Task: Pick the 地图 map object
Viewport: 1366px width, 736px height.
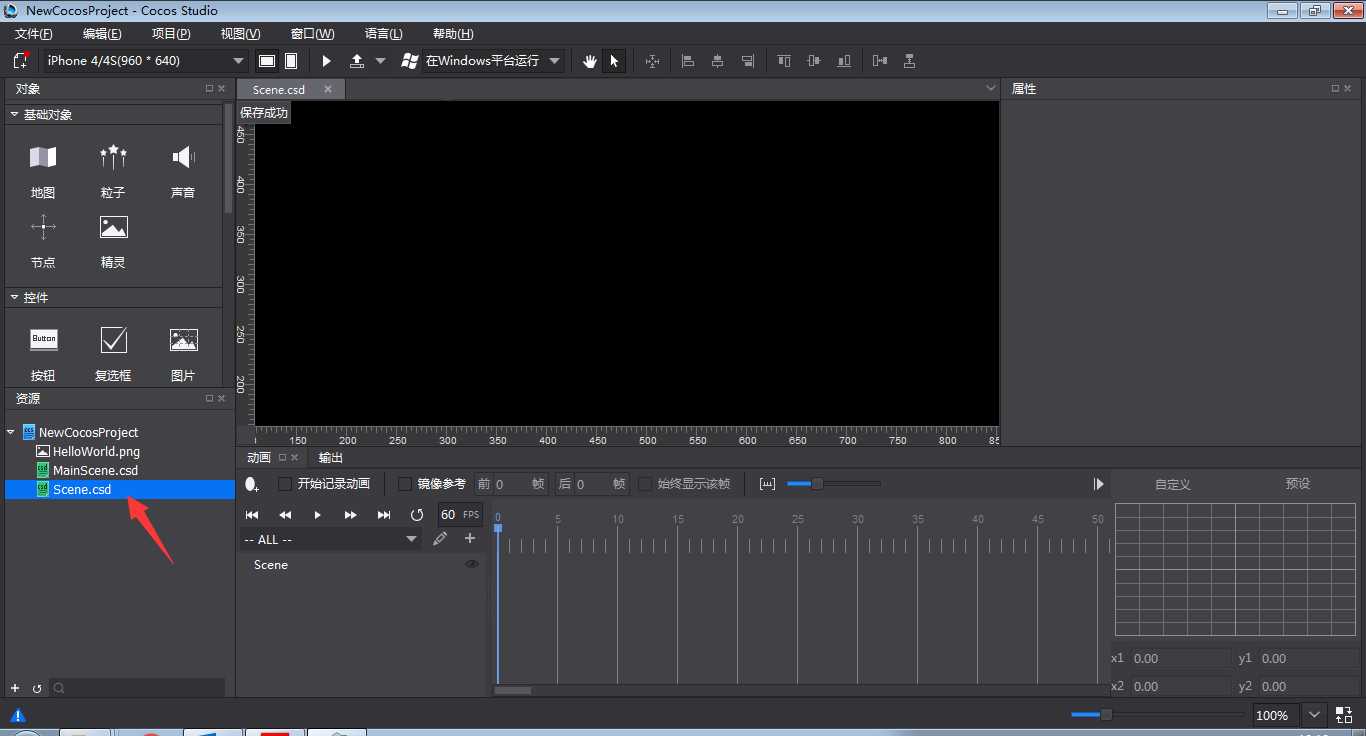Action: pyautogui.click(x=43, y=170)
